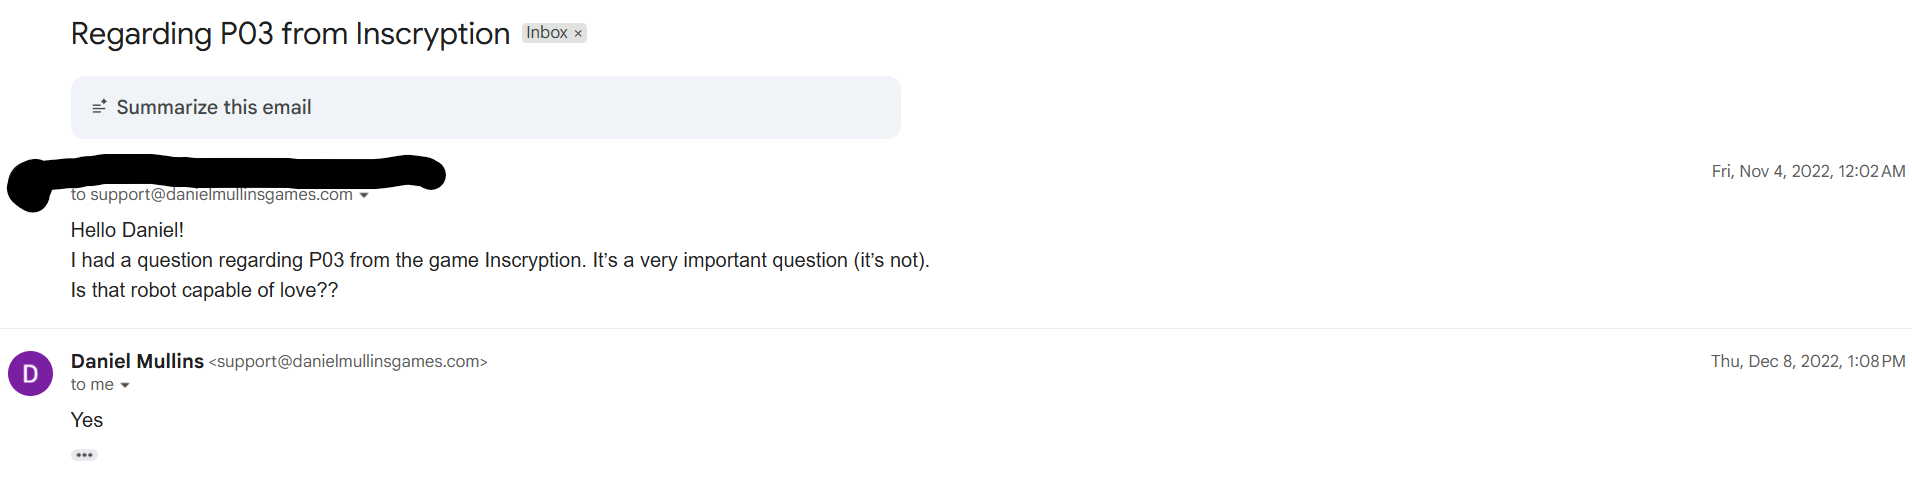Screen dimensions: 1912x477
Task: Expand recipient details arrow after support@danielmullinsgames.com
Action: pyautogui.click(x=364, y=195)
